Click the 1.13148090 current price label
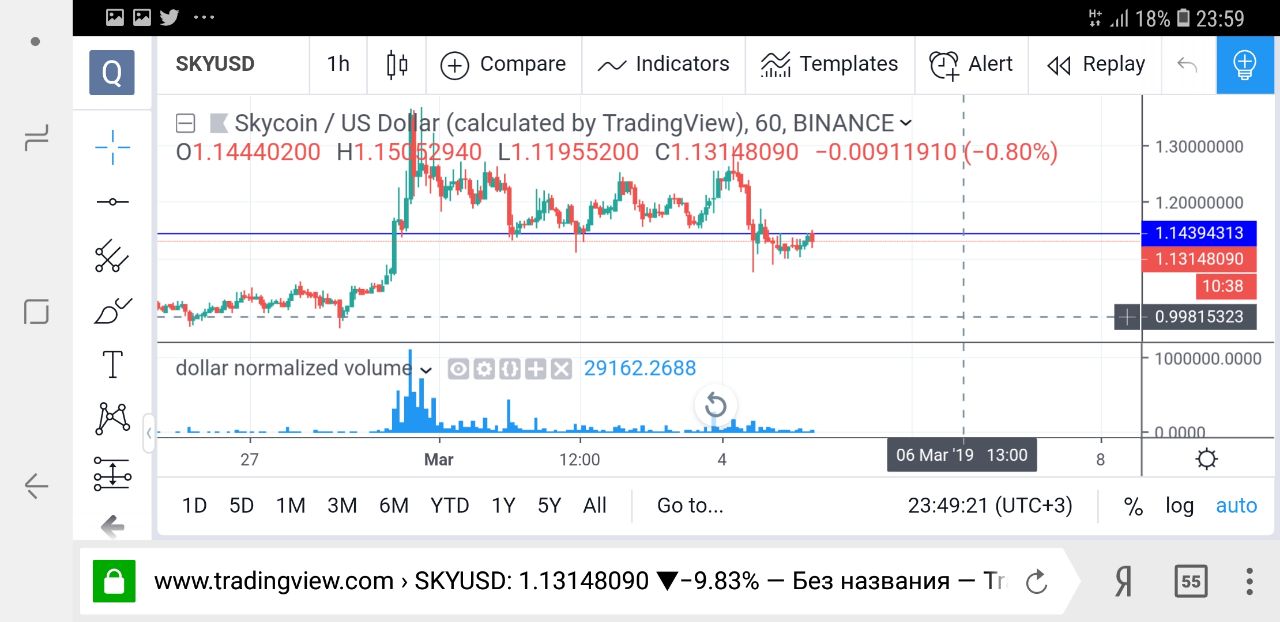The height and width of the screenshot is (622, 1280). 1198,259
